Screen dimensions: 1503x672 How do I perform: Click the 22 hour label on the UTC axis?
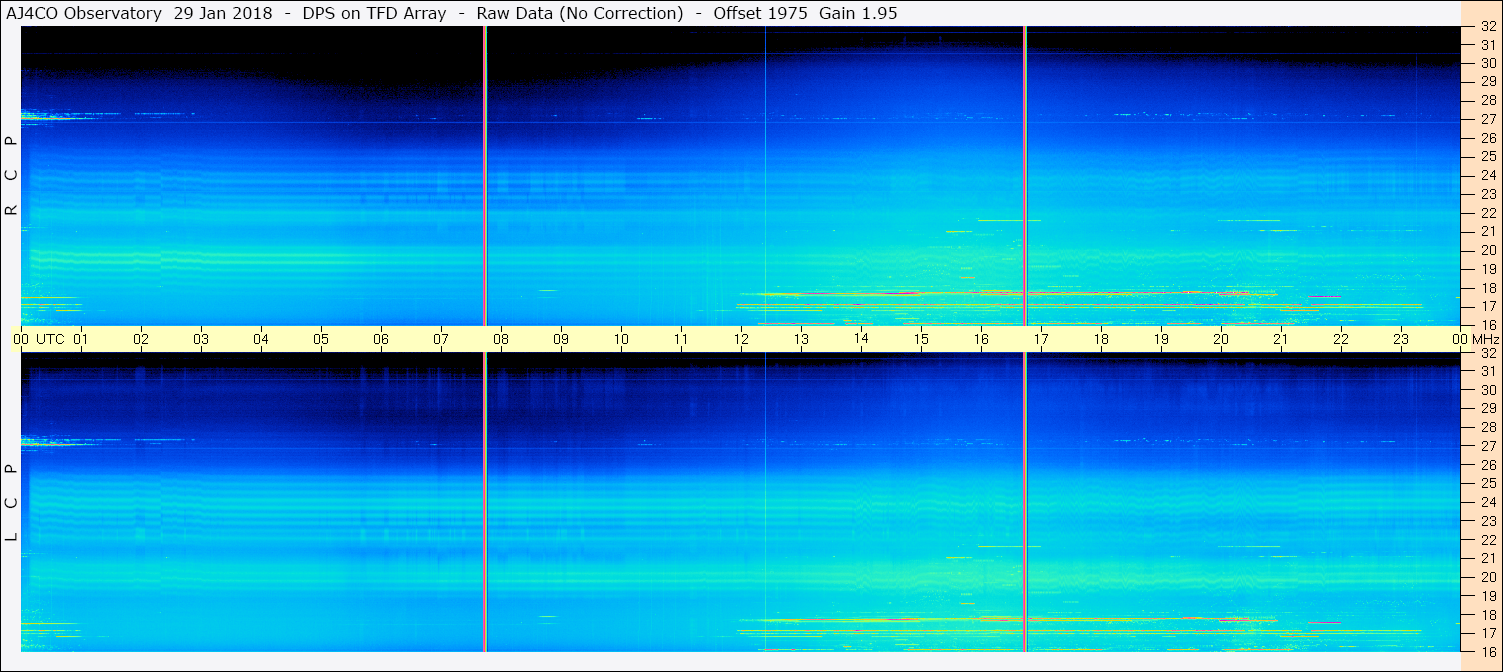(x=1341, y=339)
